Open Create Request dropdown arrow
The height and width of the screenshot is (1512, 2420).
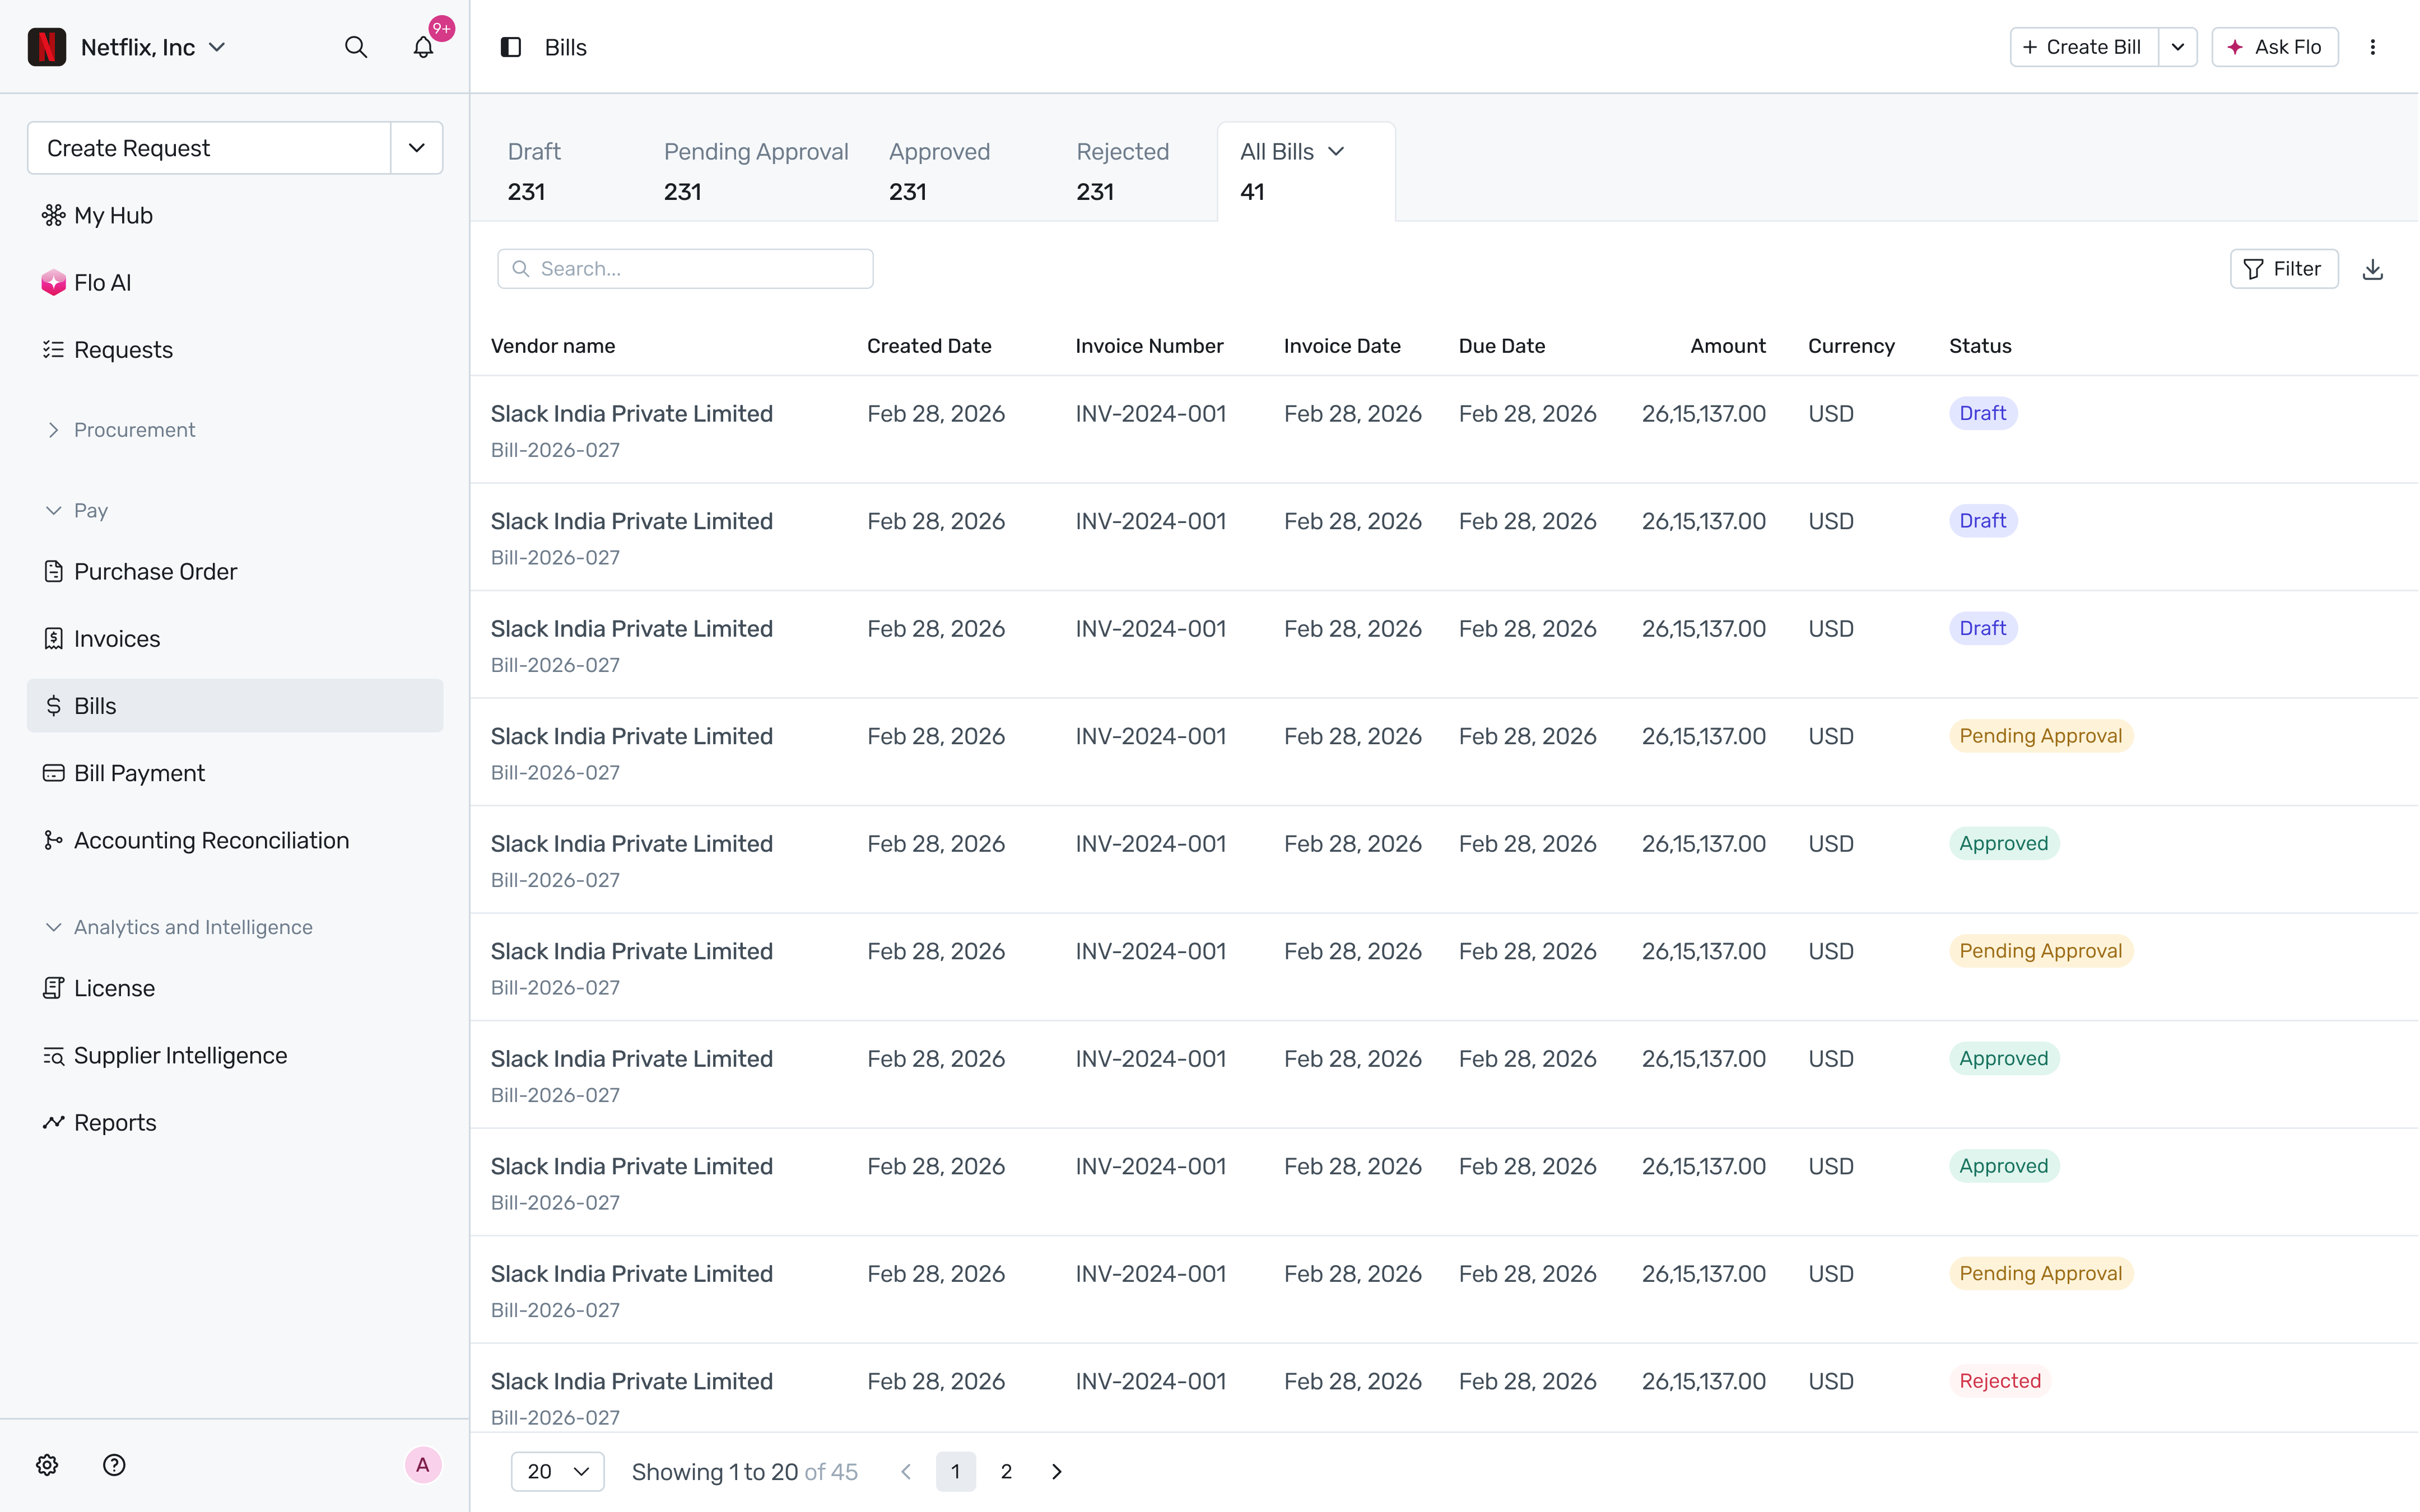coord(417,148)
